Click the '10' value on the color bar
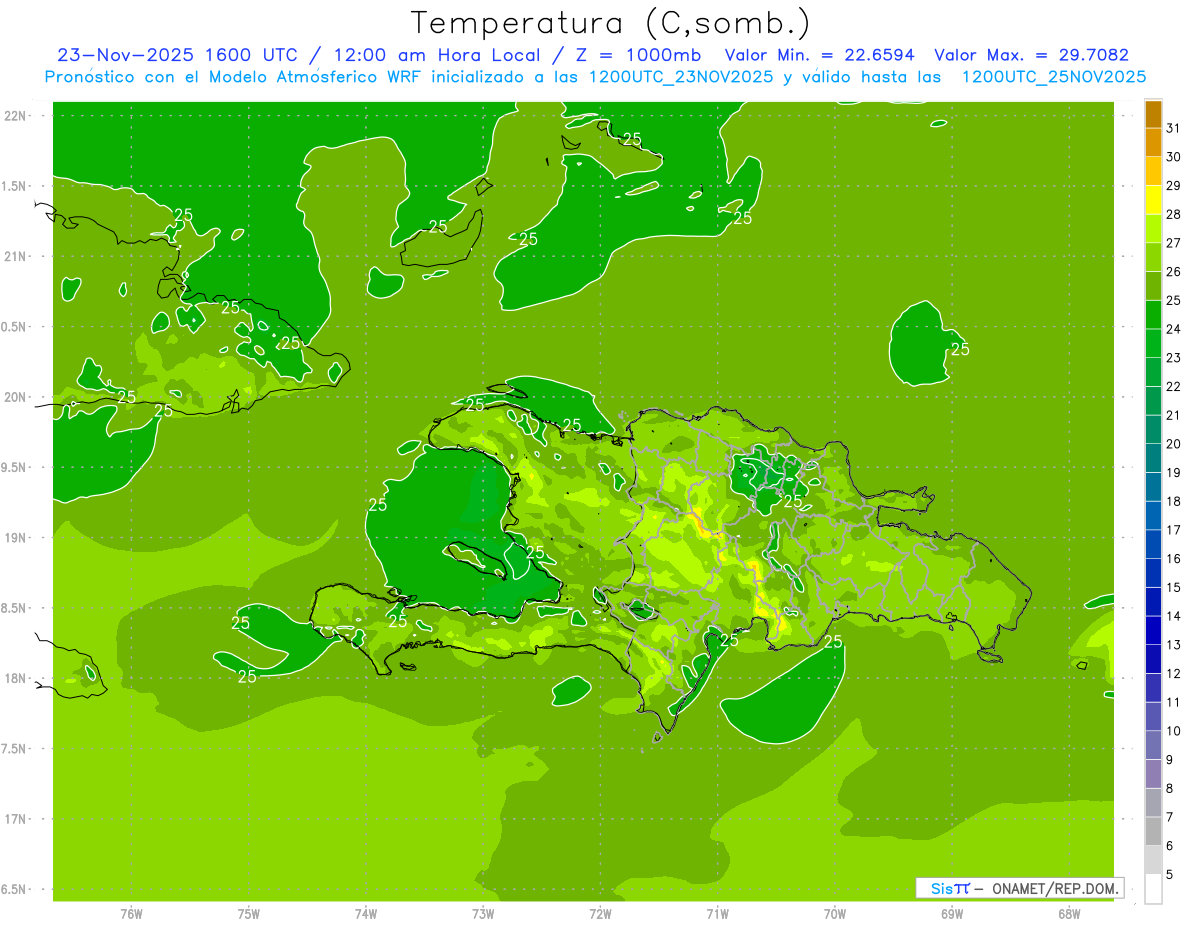Viewport: 1200px width, 927px height. [x=1173, y=731]
